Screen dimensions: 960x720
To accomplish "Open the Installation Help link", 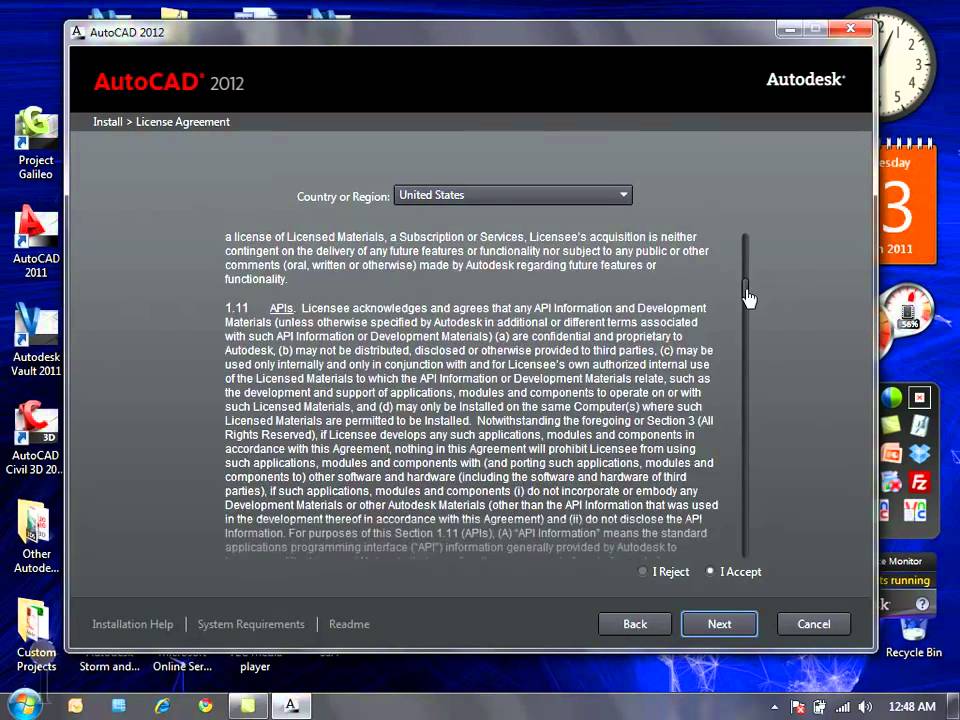I will tap(133, 624).
